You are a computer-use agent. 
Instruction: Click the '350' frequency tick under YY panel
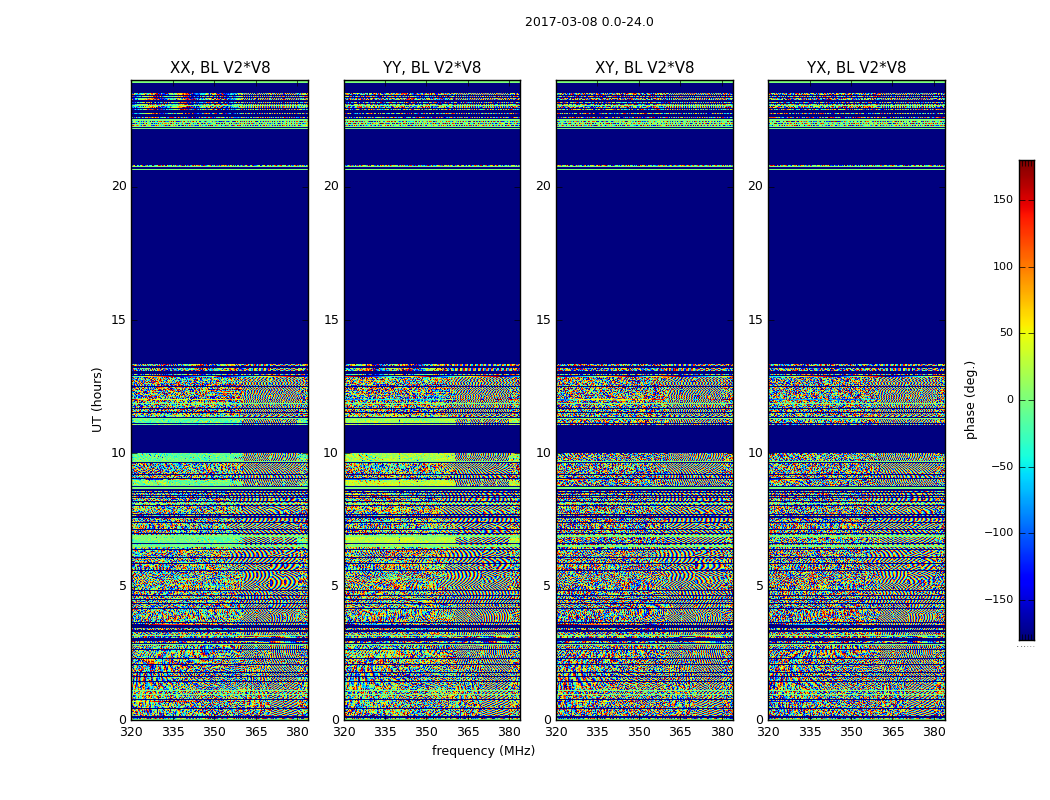tap(427, 732)
